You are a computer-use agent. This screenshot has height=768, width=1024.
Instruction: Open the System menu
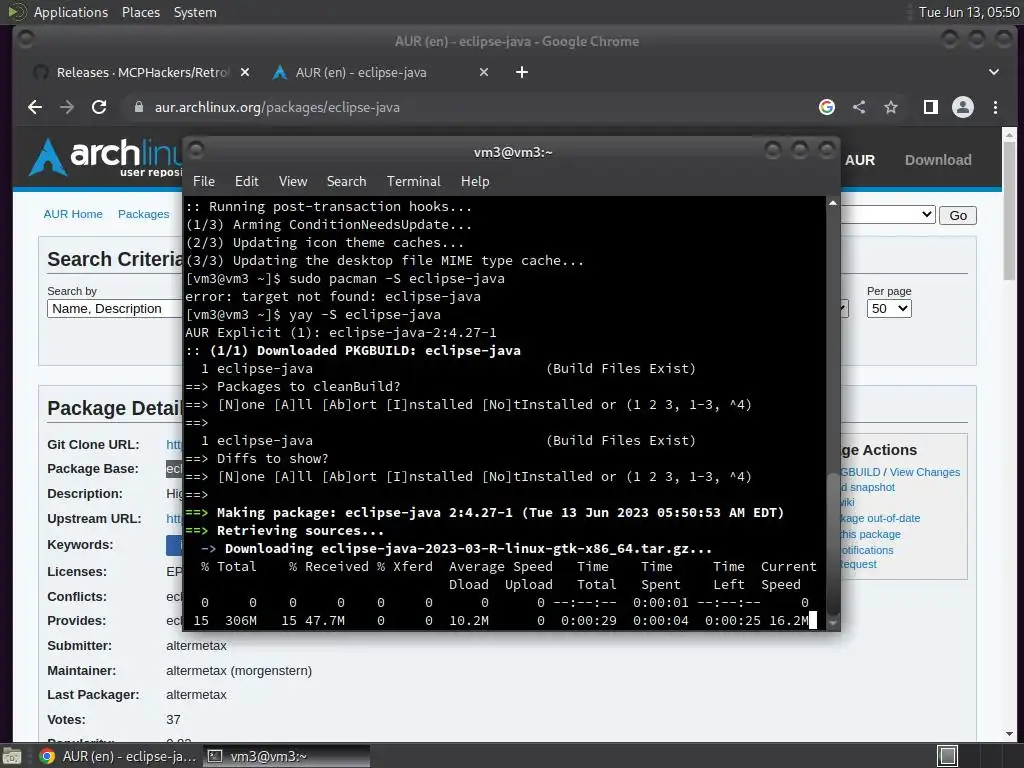[x=195, y=12]
